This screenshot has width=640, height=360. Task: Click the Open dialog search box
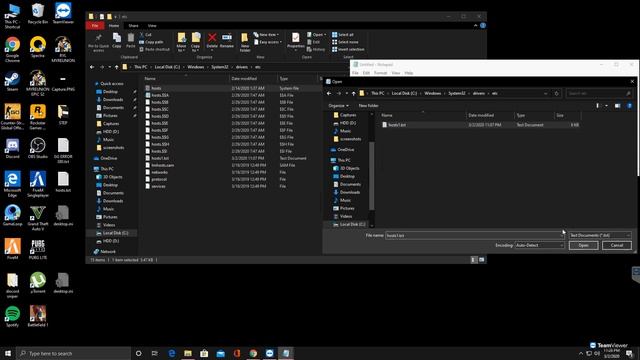tap(599, 93)
